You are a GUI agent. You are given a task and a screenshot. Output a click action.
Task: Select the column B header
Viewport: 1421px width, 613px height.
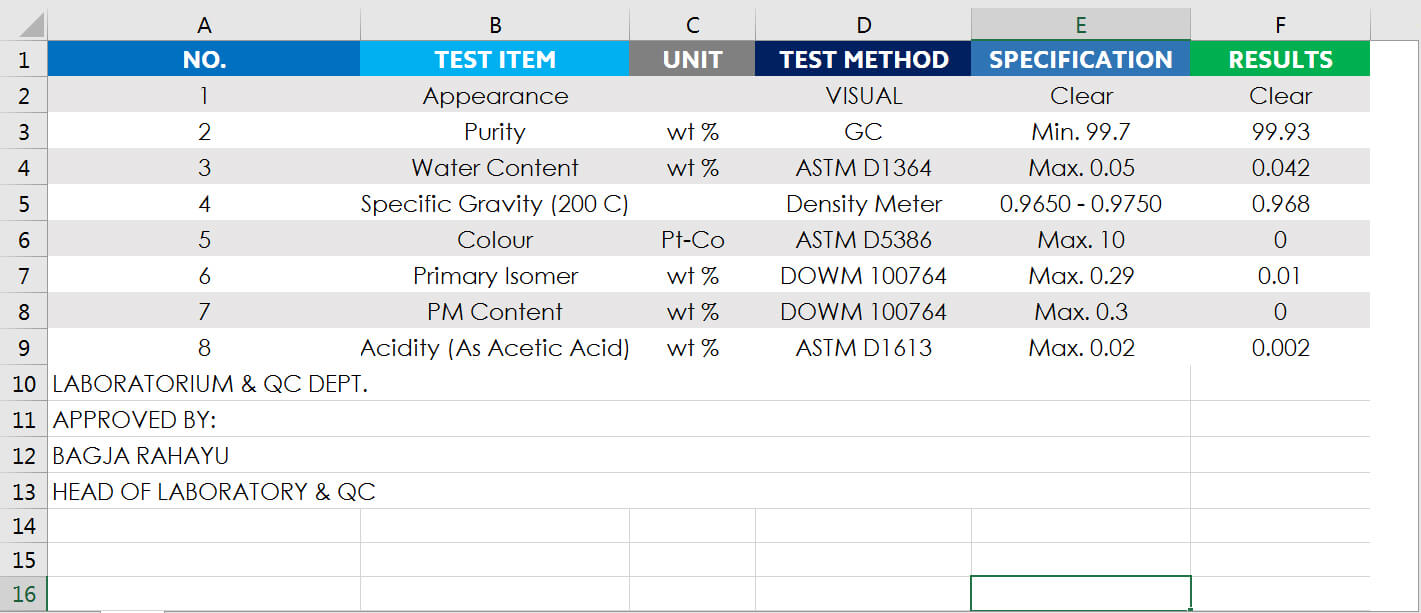[495, 25]
